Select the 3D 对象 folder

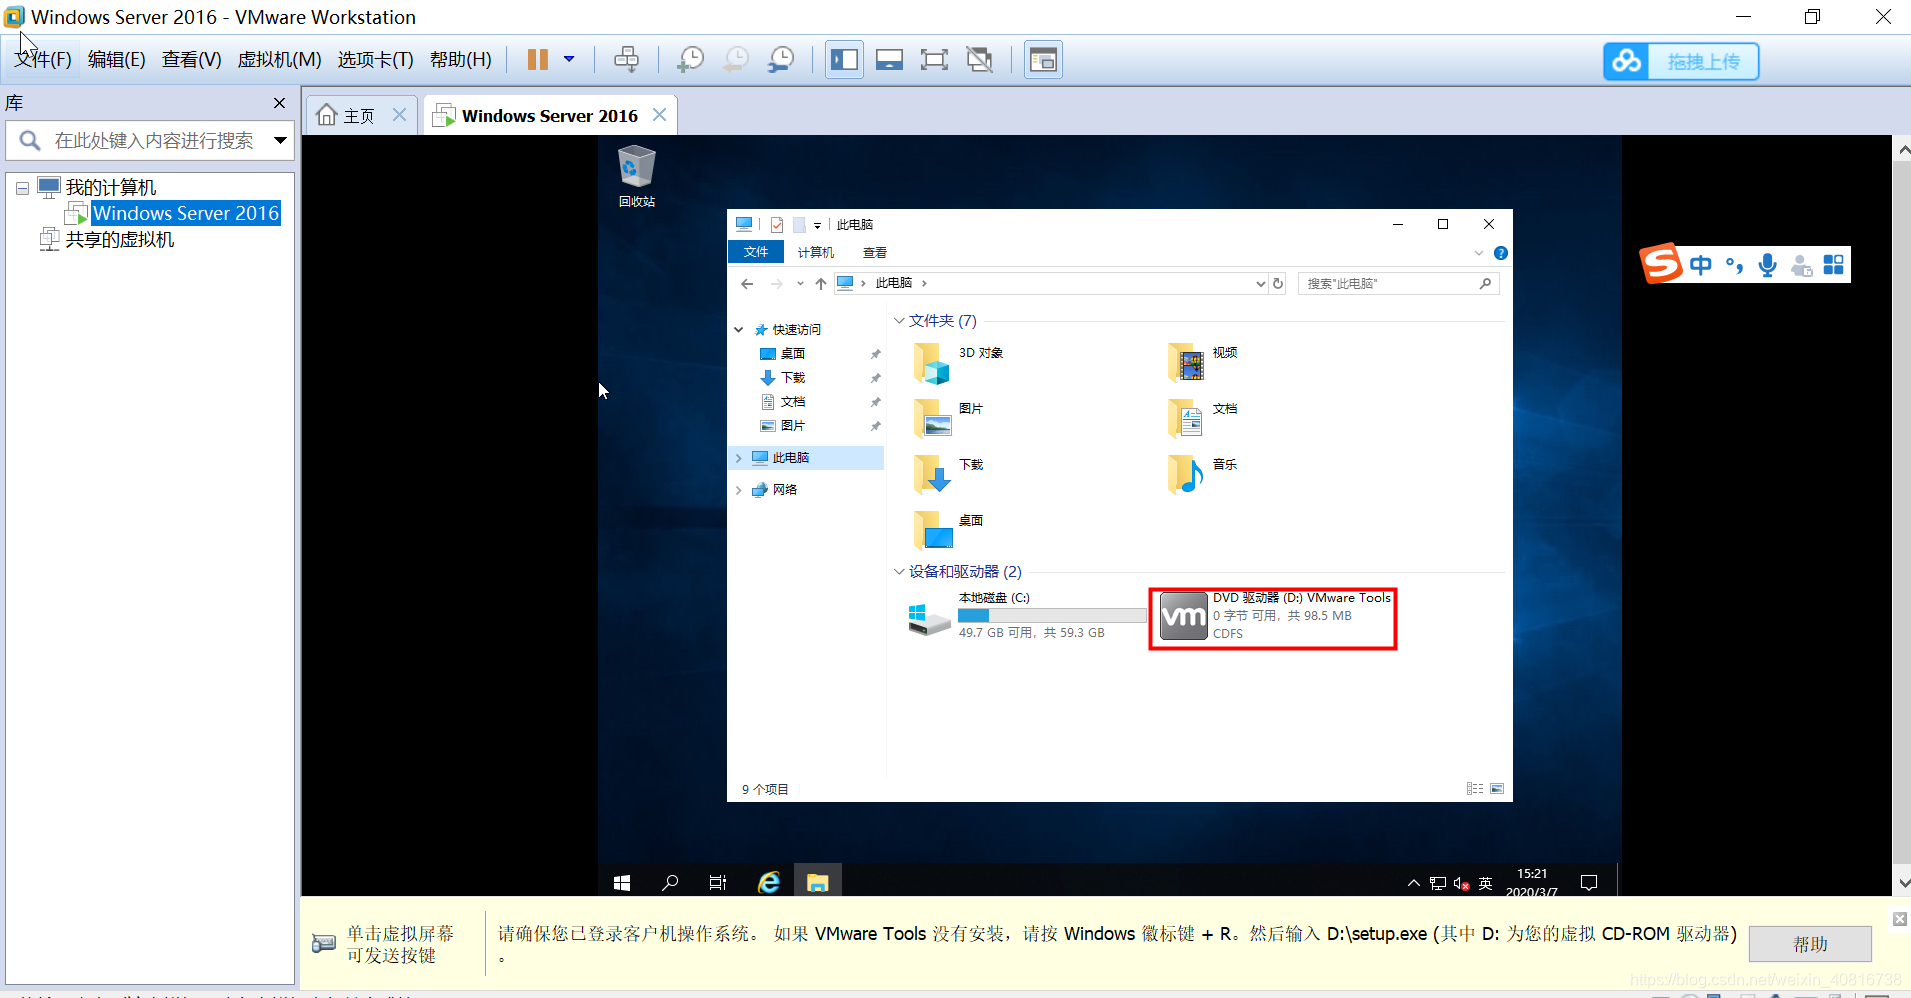tap(957, 363)
